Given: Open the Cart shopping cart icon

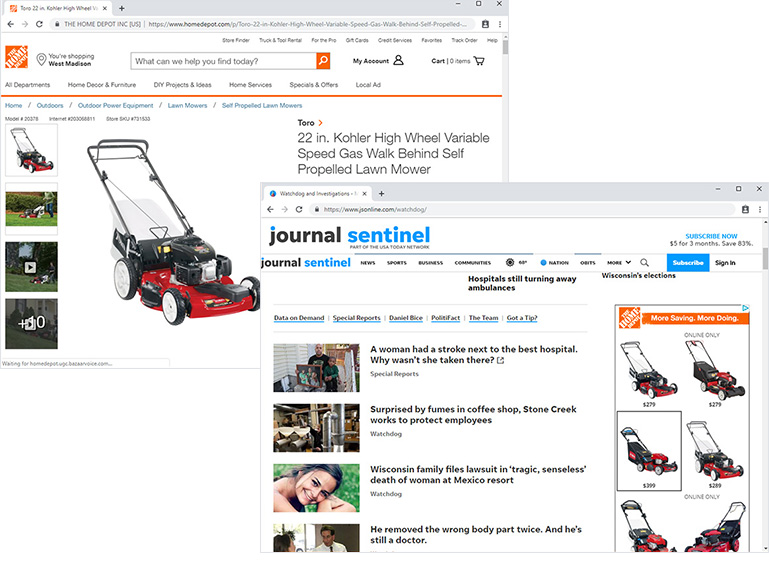Looking at the screenshot, I should 479,61.
